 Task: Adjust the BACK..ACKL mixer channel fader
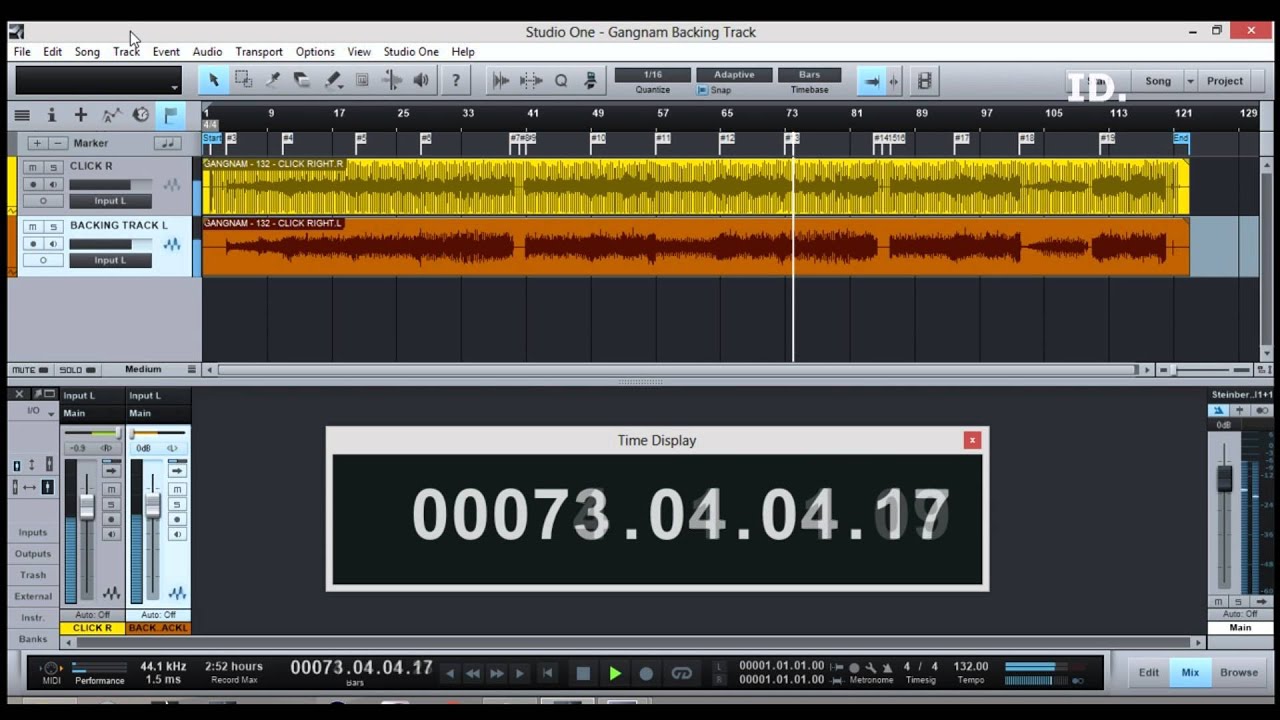tap(152, 506)
